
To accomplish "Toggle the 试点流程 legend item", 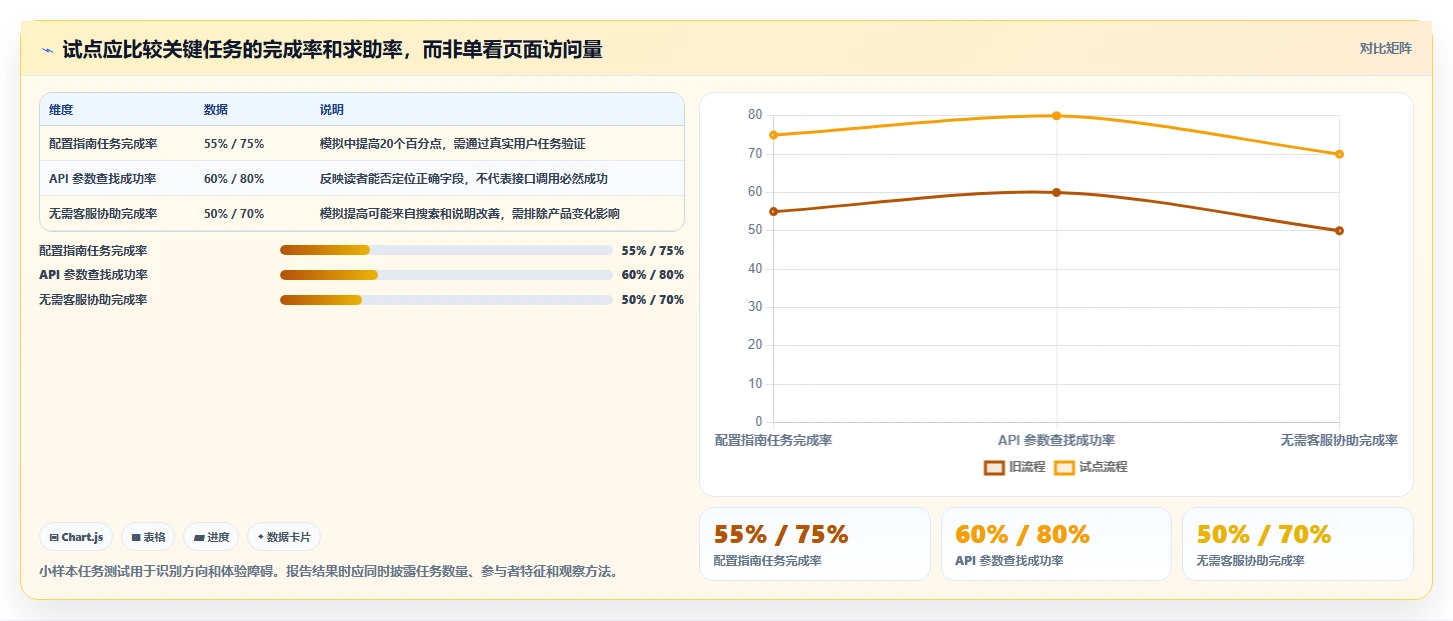I will pos(1090,467).
